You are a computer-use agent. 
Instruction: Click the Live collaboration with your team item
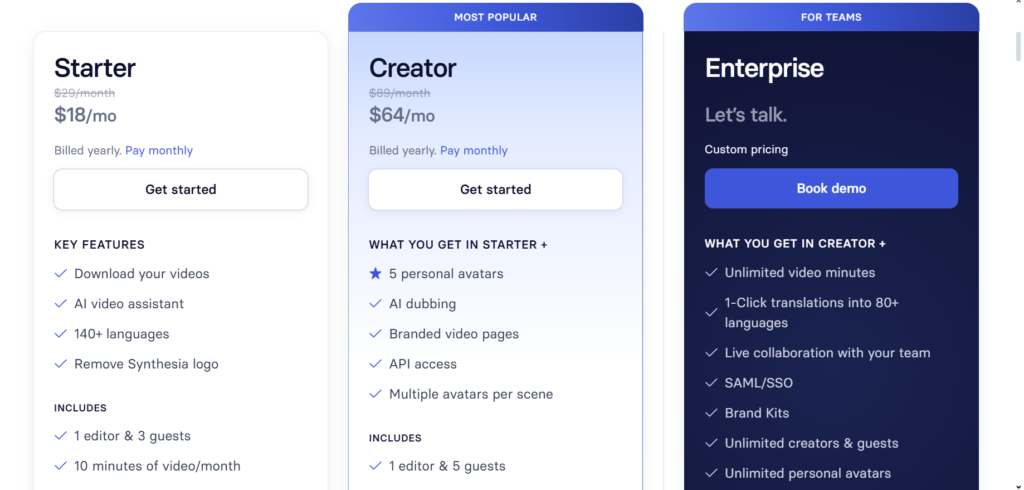click(827, 353)
